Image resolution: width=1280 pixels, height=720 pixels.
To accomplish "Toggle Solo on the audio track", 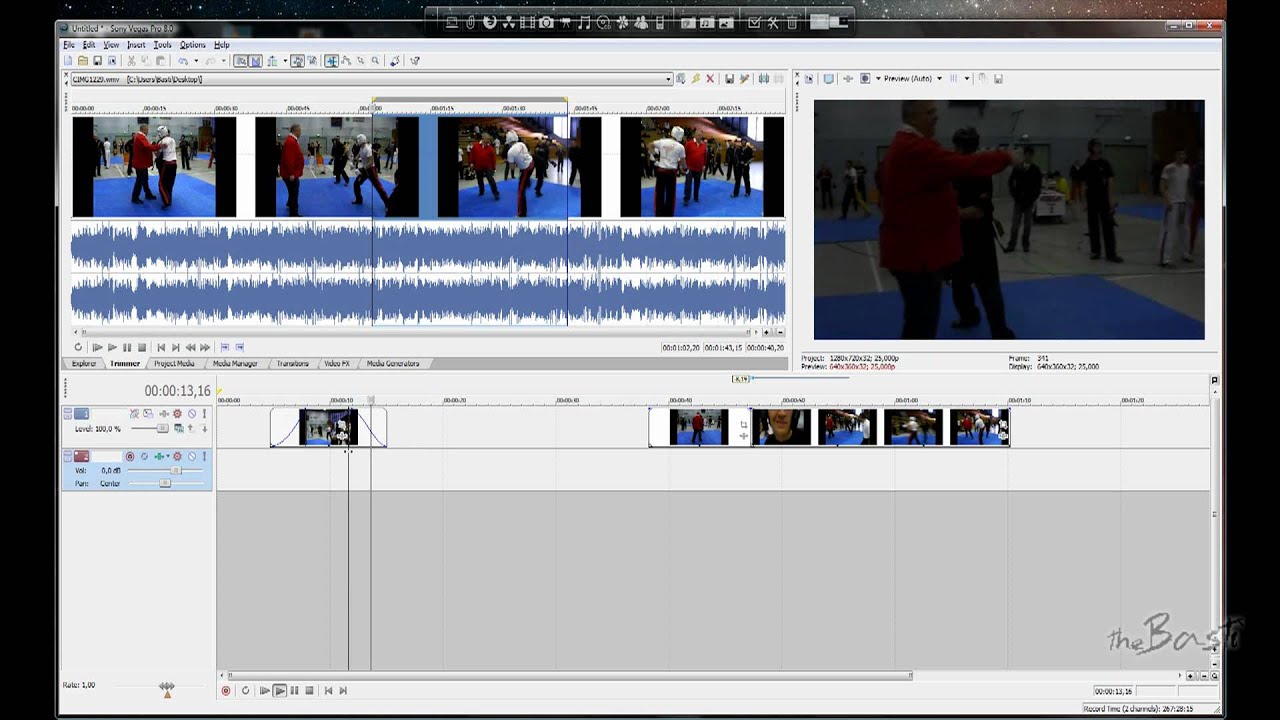I will [204, 456].
